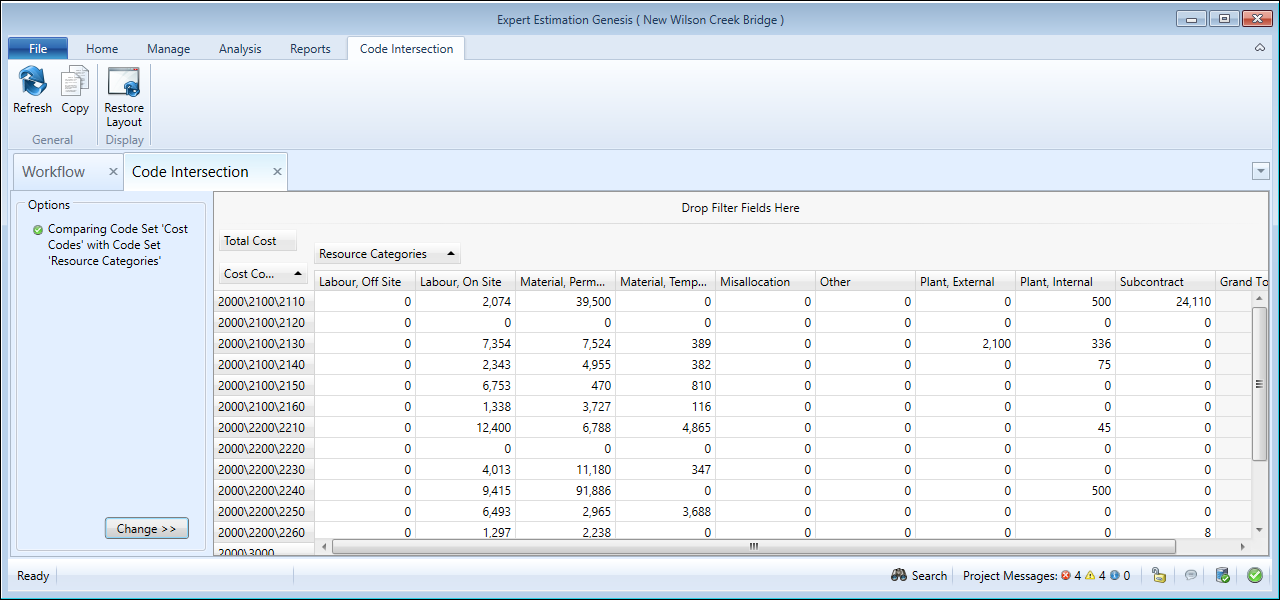
Task: Click the database check icon in the status bar
Action: point(1222,576)
